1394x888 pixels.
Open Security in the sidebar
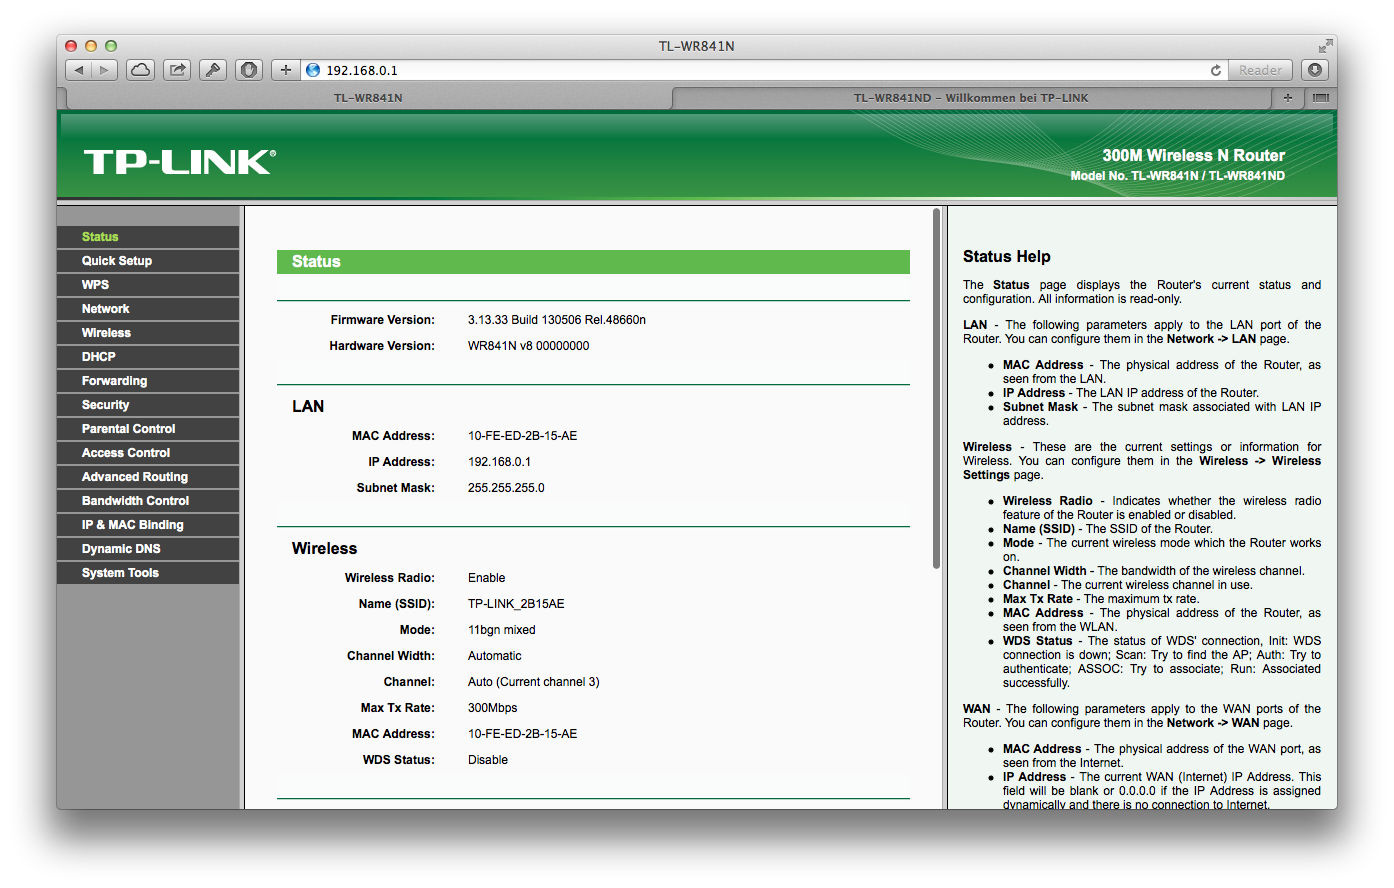click(x=148, y=405)
